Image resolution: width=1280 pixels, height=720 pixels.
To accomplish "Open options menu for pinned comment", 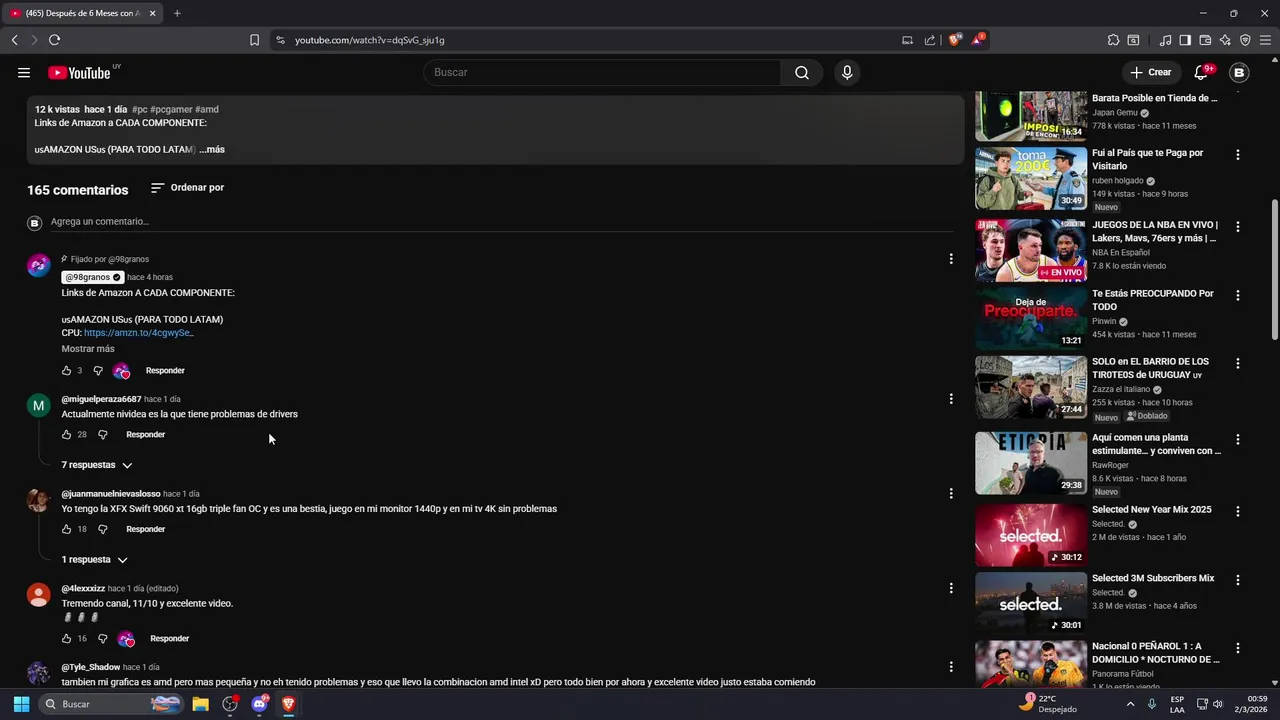I will [x=951, y=259].
